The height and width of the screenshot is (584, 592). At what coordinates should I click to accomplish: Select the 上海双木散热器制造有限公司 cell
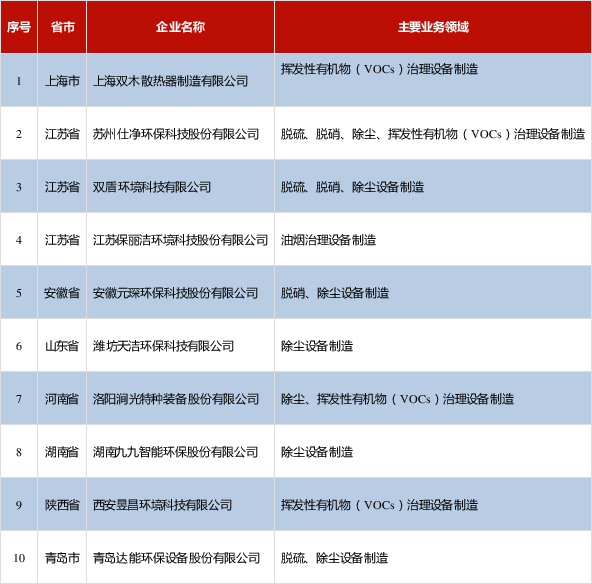tap(180, 80)
